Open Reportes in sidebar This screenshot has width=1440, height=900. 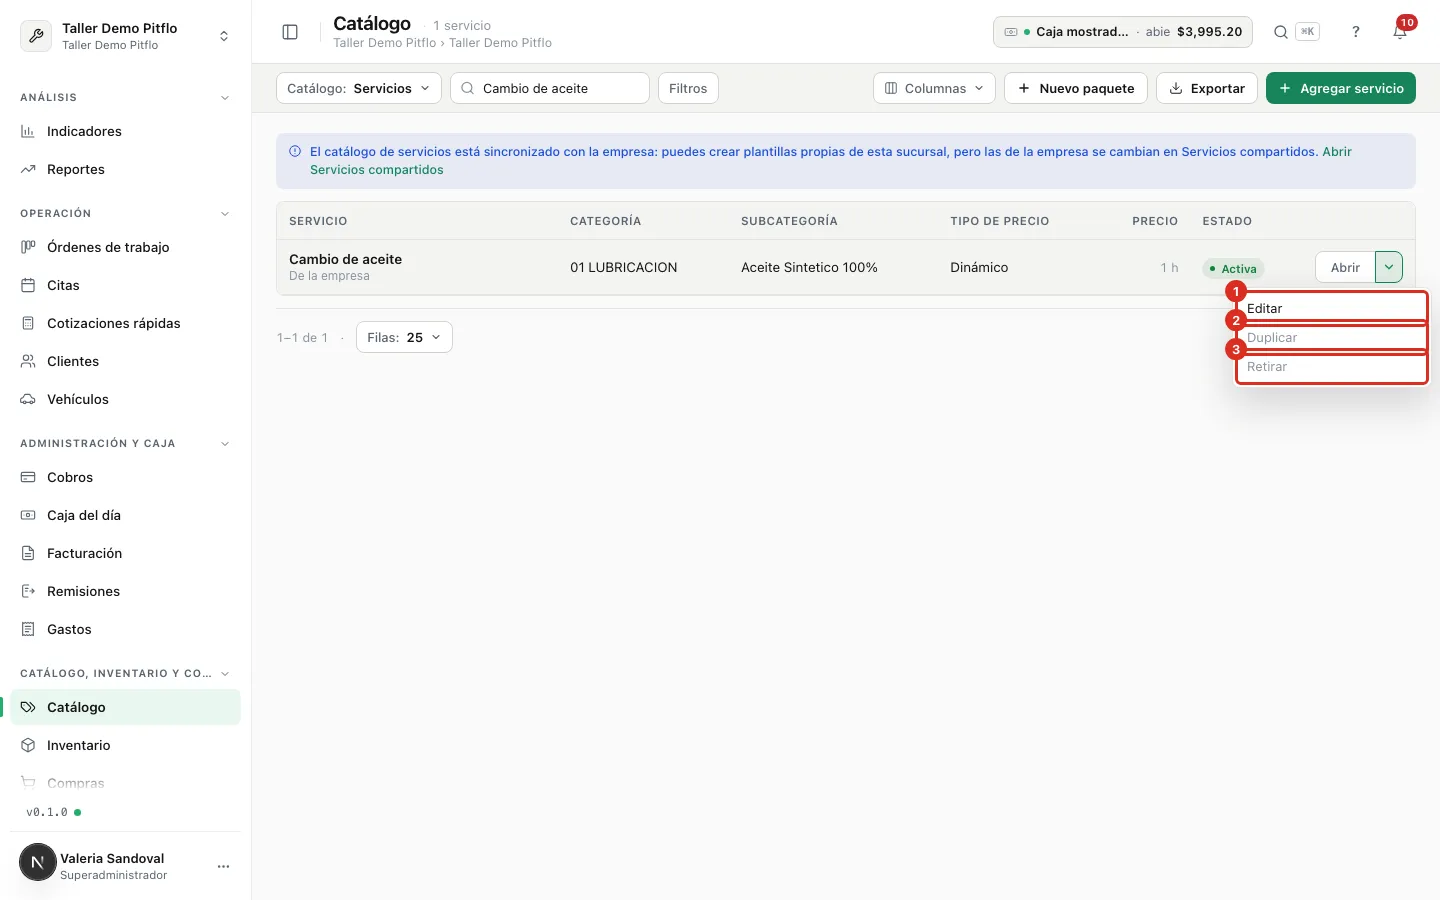click(125, 169)
